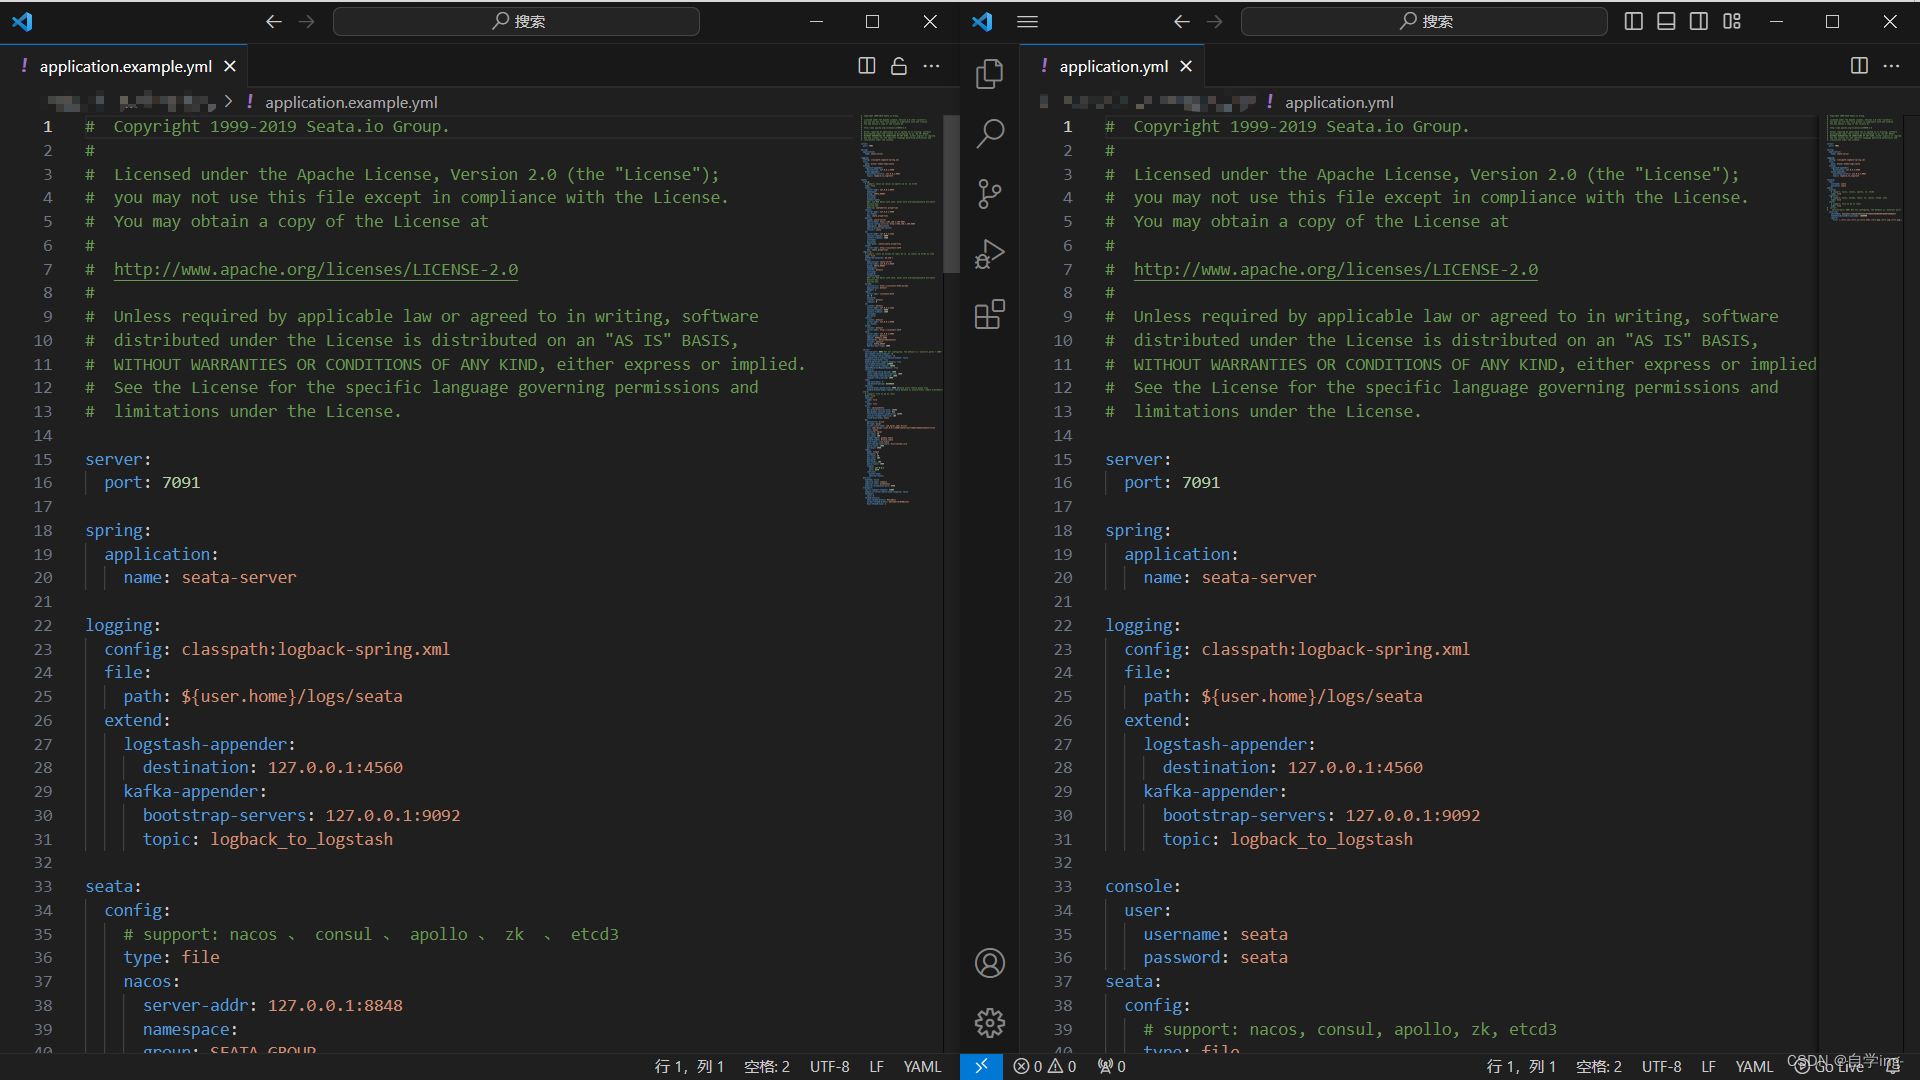This screenshot has height=1080, width=1920.
Task: Click the left window's search command box
Action: (x=516, y=21)
